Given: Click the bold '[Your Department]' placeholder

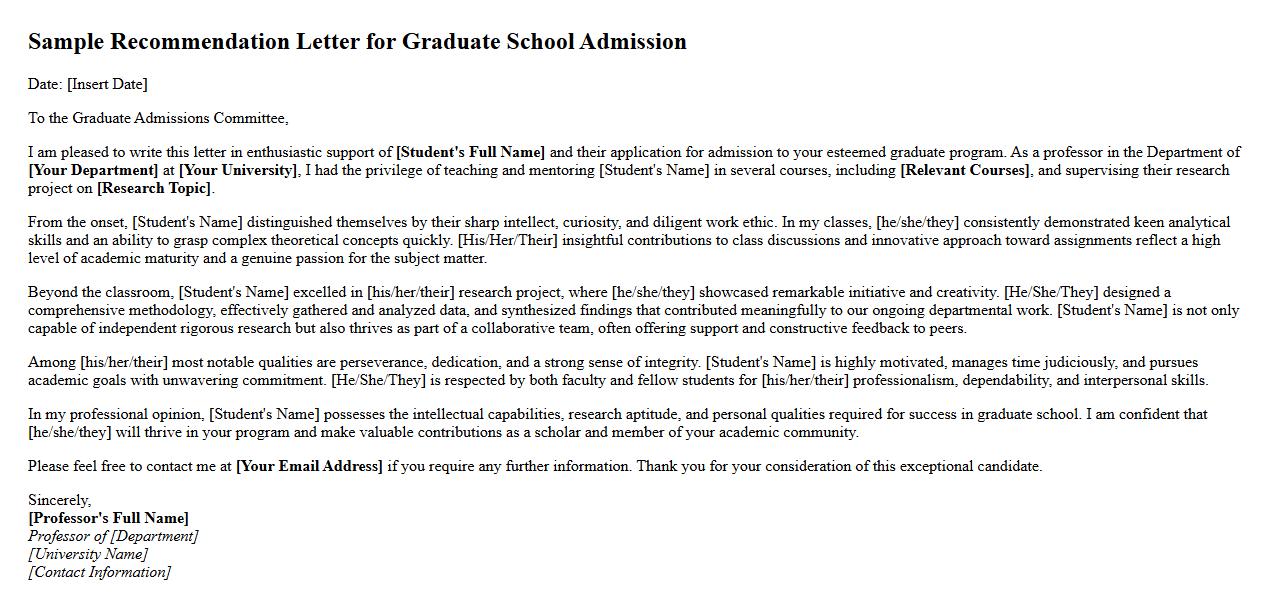Looking at the screenshot, I should 93,170.
